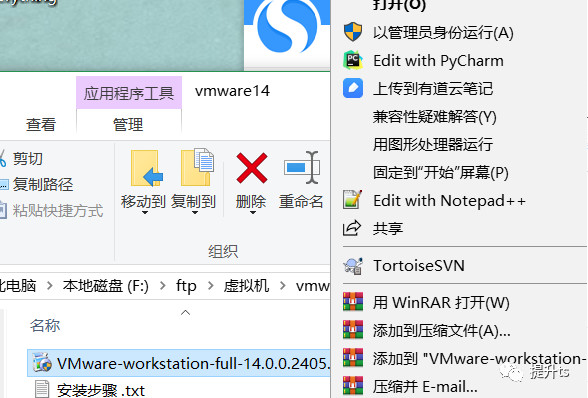This screenshot has height=398, width=588.
Task: Expand the 移动到 dropdown arrow
Action: (145, 213)
